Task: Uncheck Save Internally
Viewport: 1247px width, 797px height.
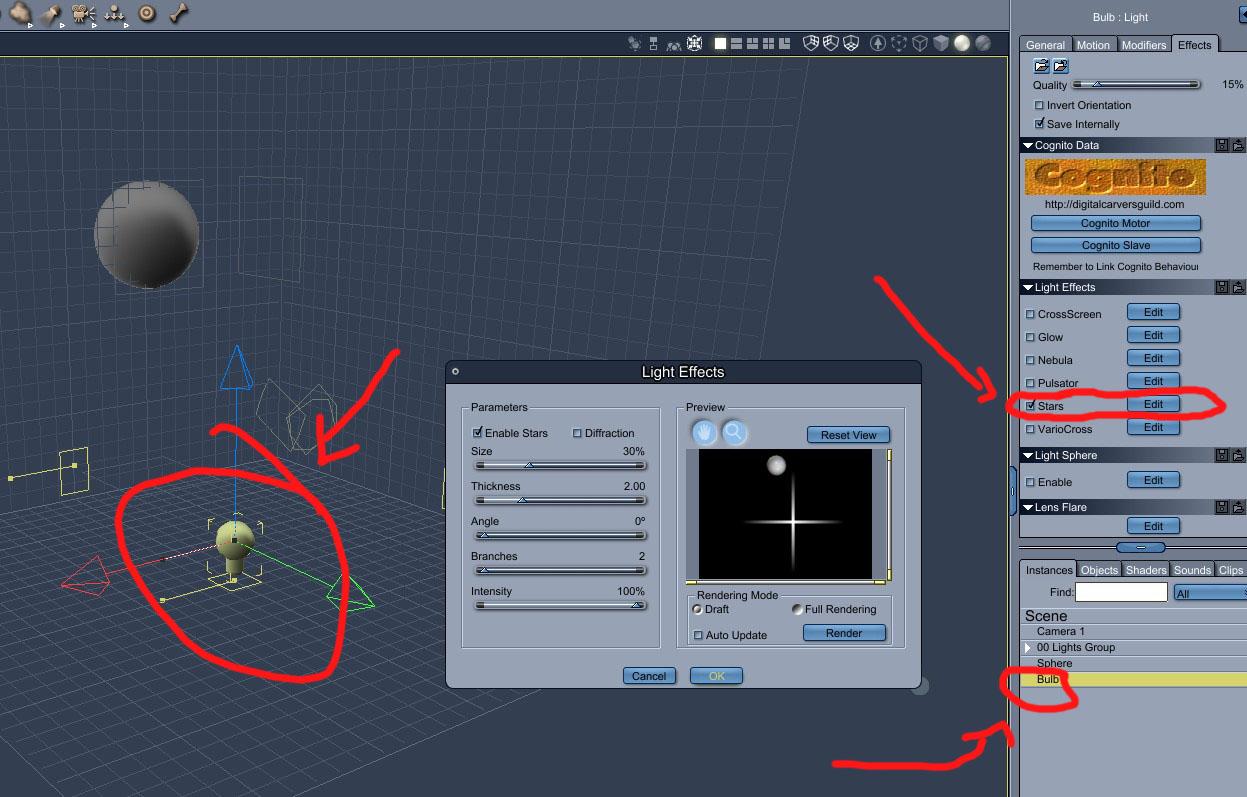Action: coord(1039,124)
